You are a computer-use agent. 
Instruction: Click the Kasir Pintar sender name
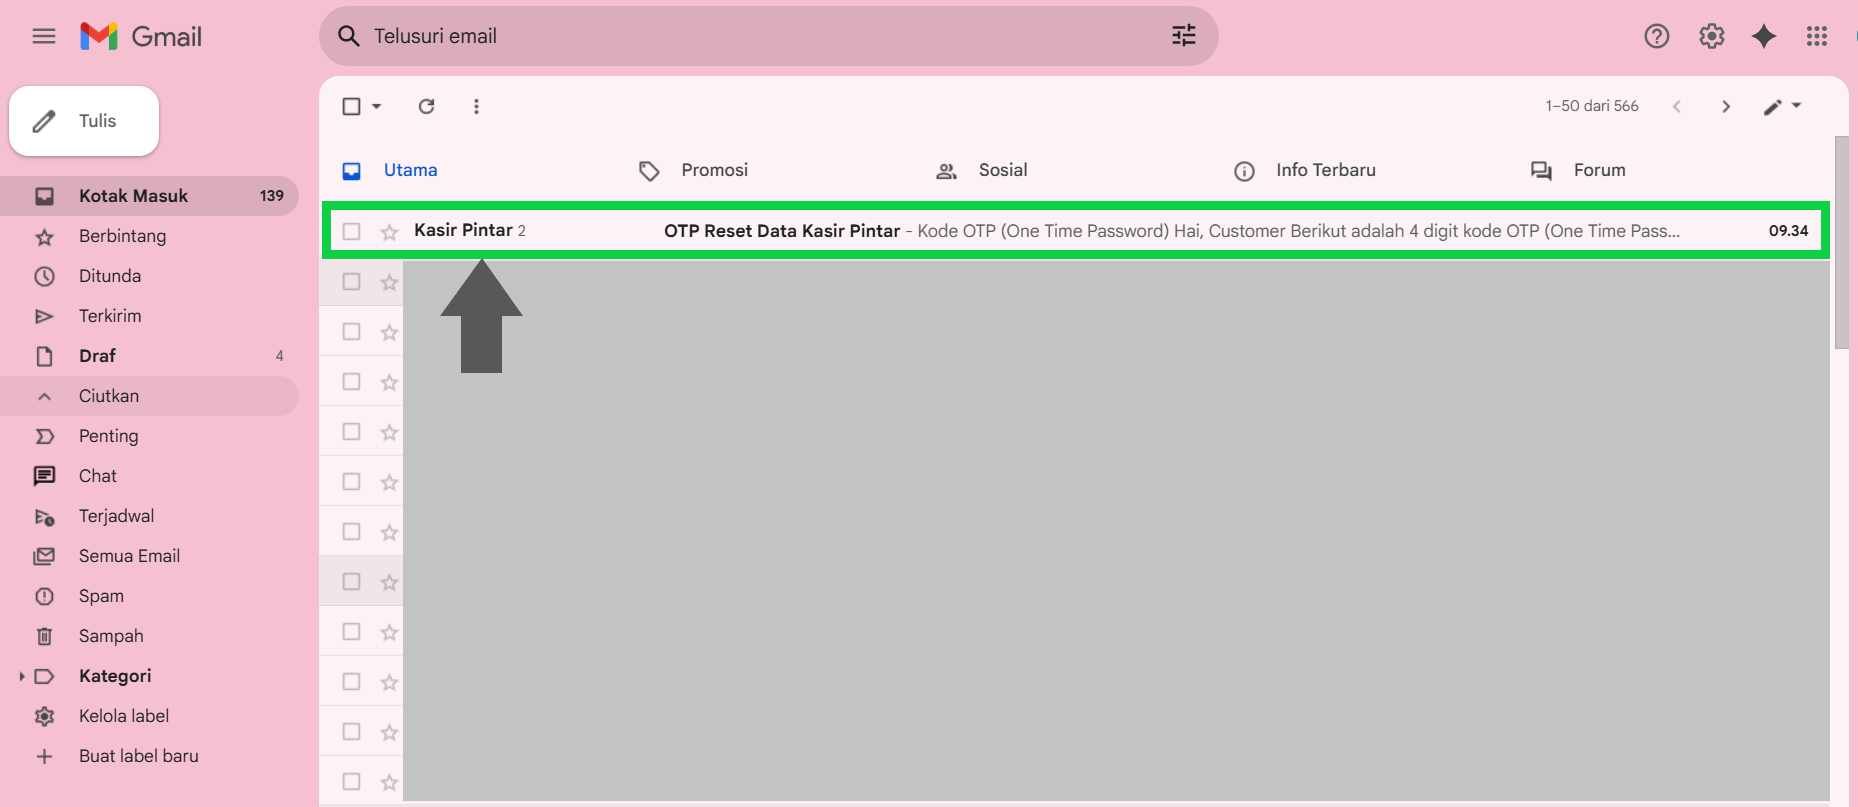463,230
